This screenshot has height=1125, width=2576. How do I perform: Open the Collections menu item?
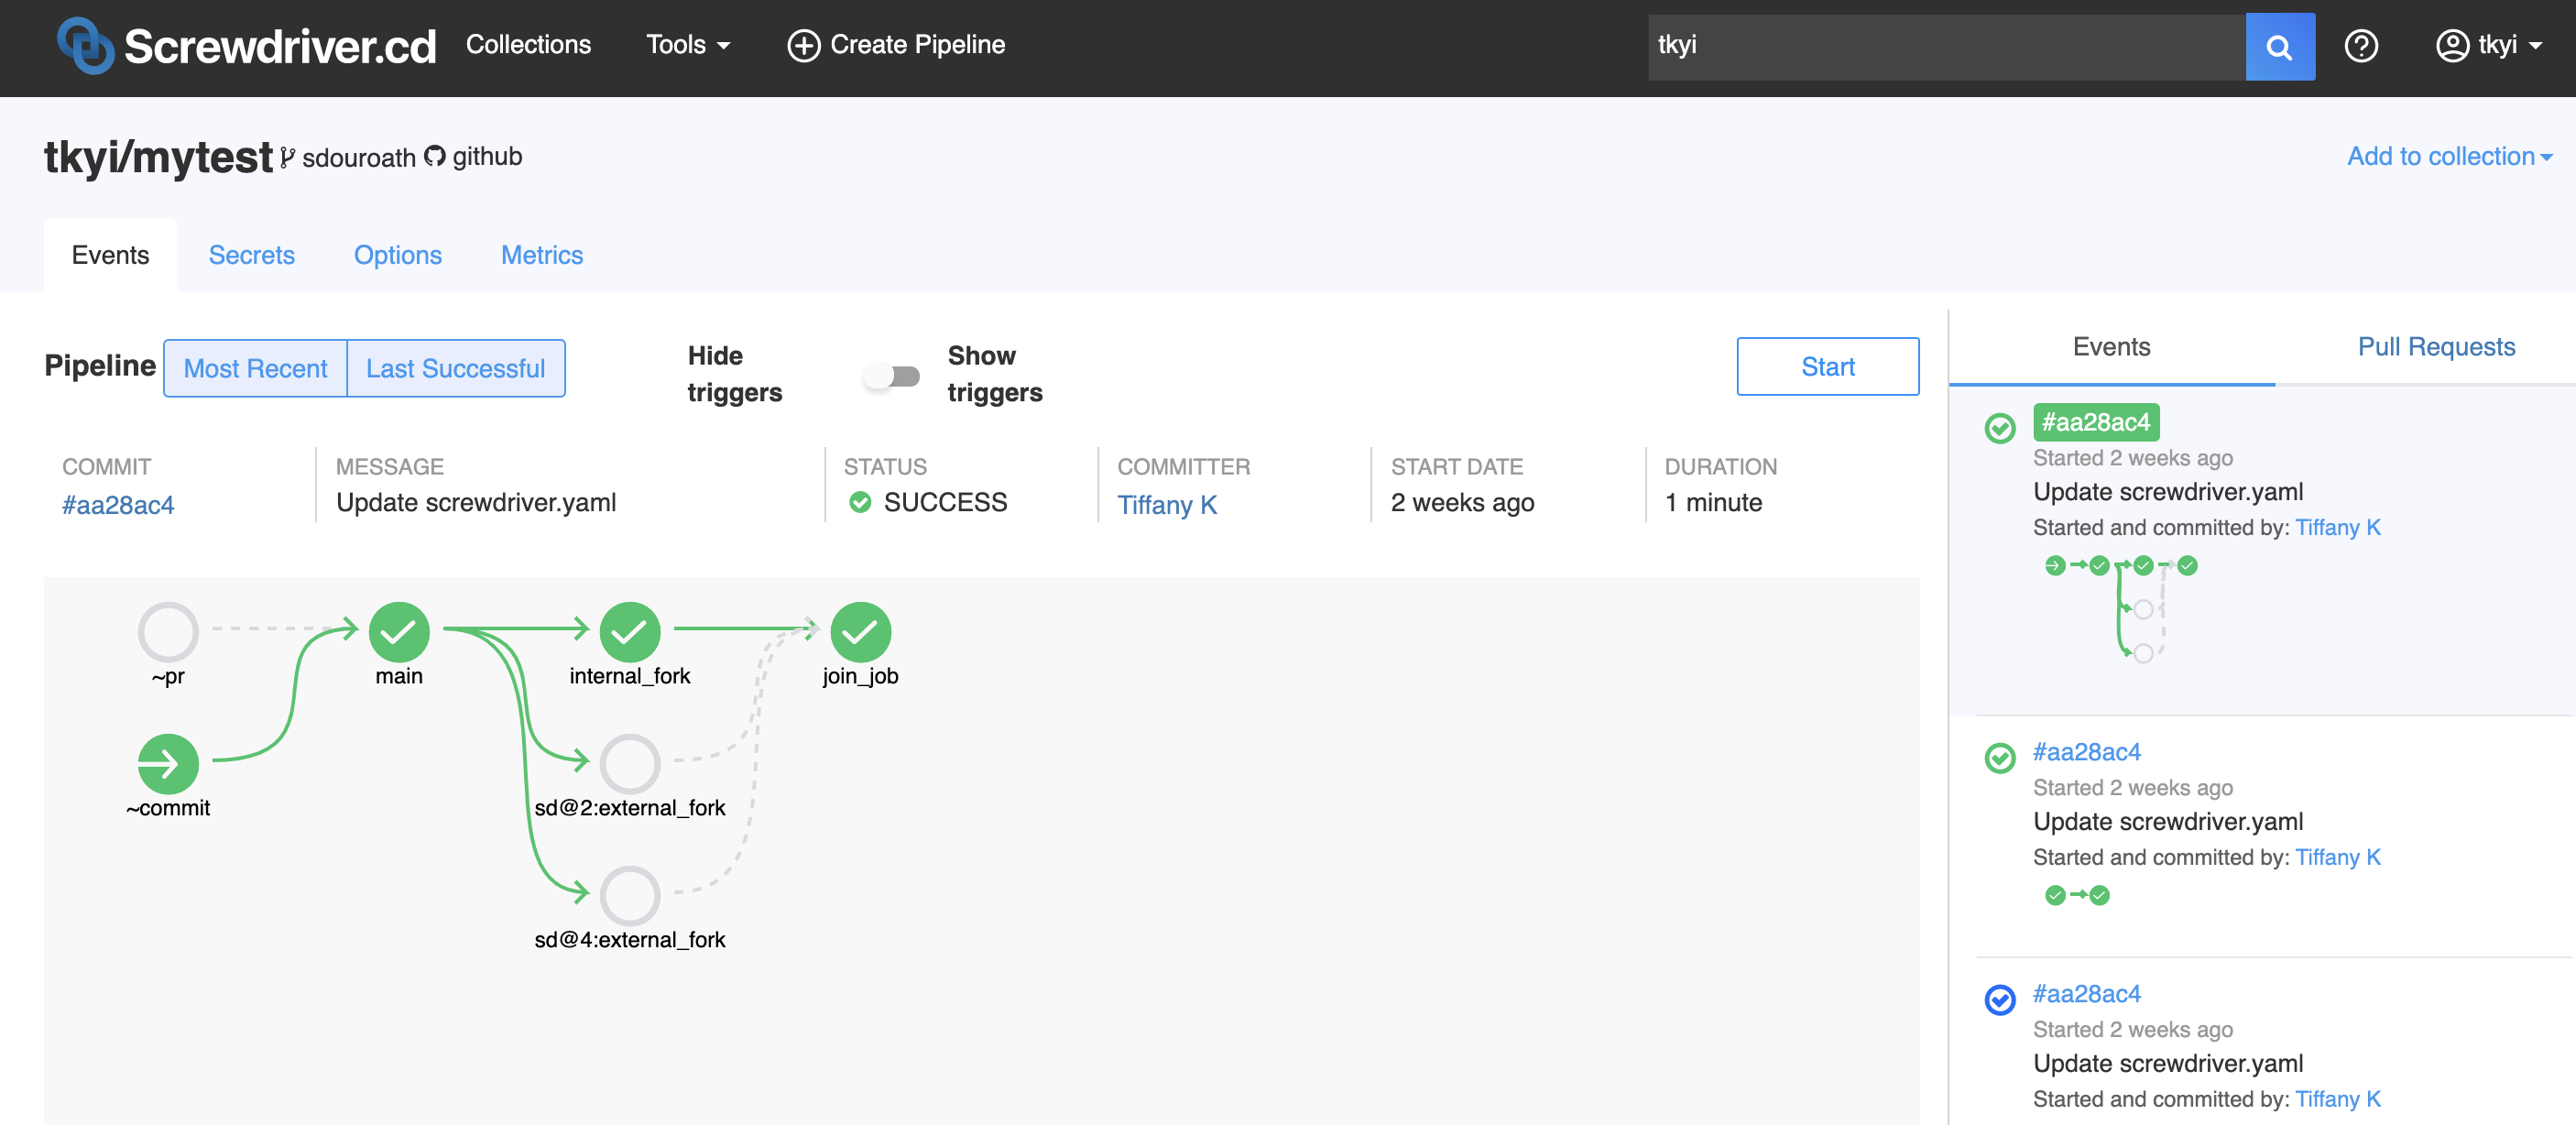point(528,45)
